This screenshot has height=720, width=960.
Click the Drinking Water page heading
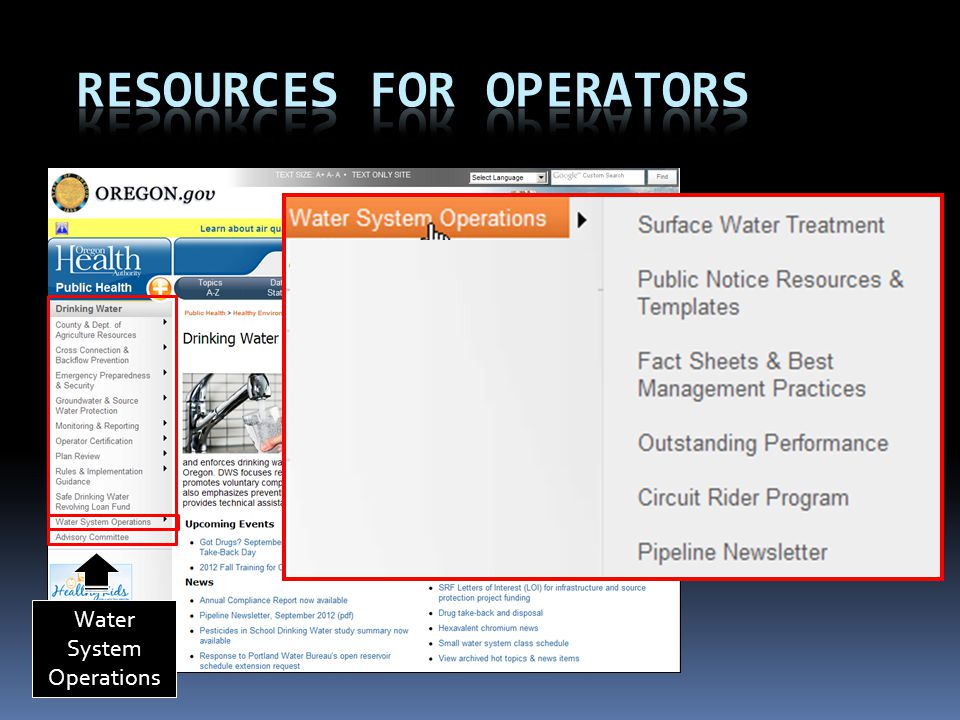click(230, 339)
